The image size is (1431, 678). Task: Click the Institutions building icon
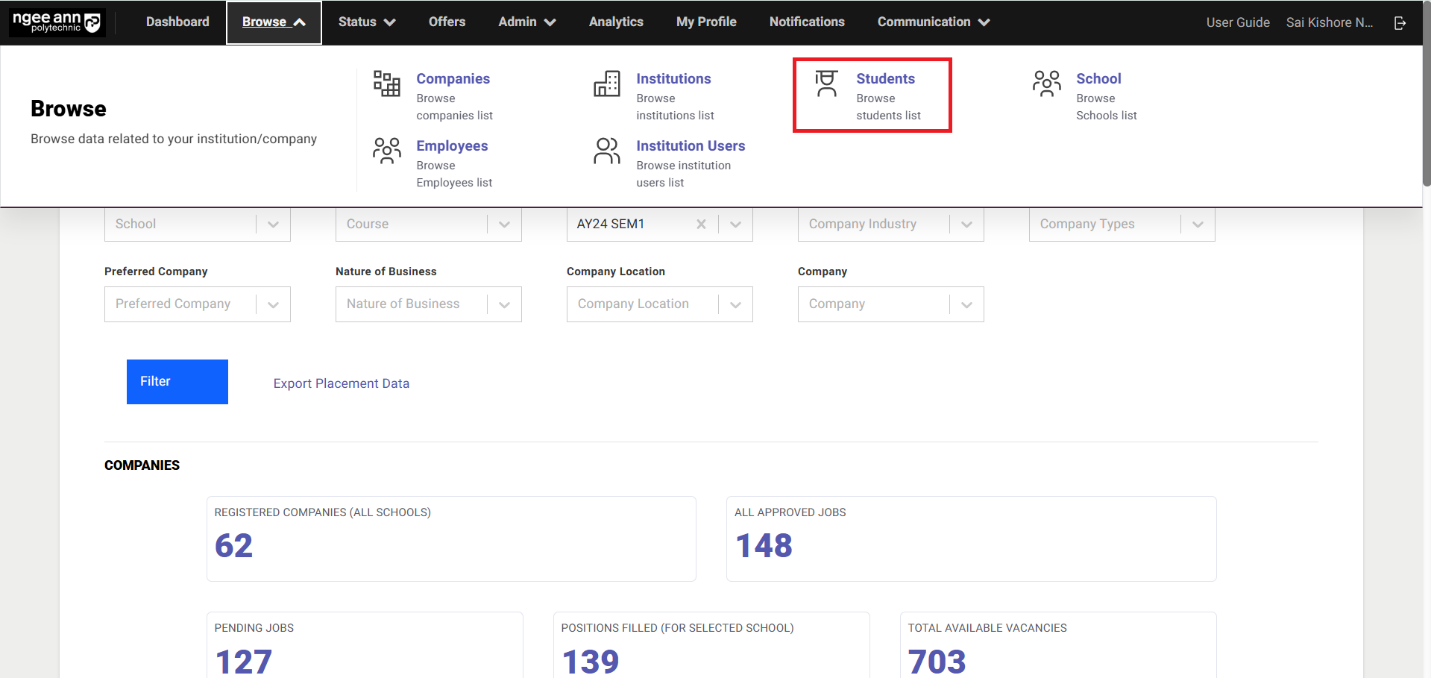[x=607, y=84]
